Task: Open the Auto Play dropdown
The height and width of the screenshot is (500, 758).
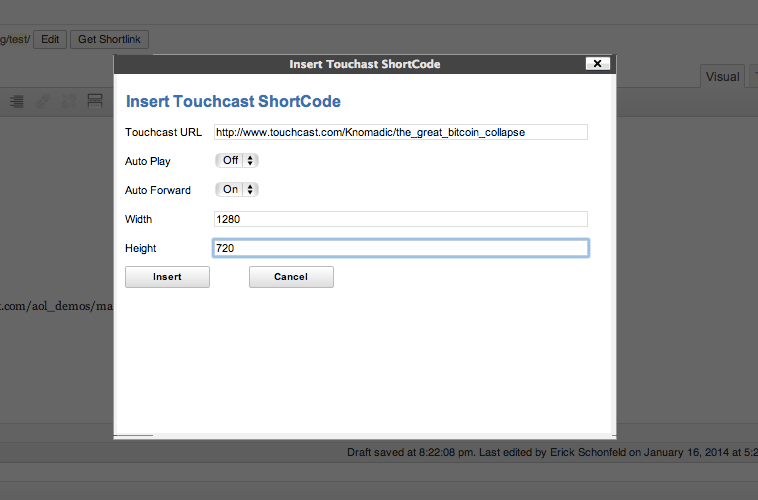Action: 237,160
